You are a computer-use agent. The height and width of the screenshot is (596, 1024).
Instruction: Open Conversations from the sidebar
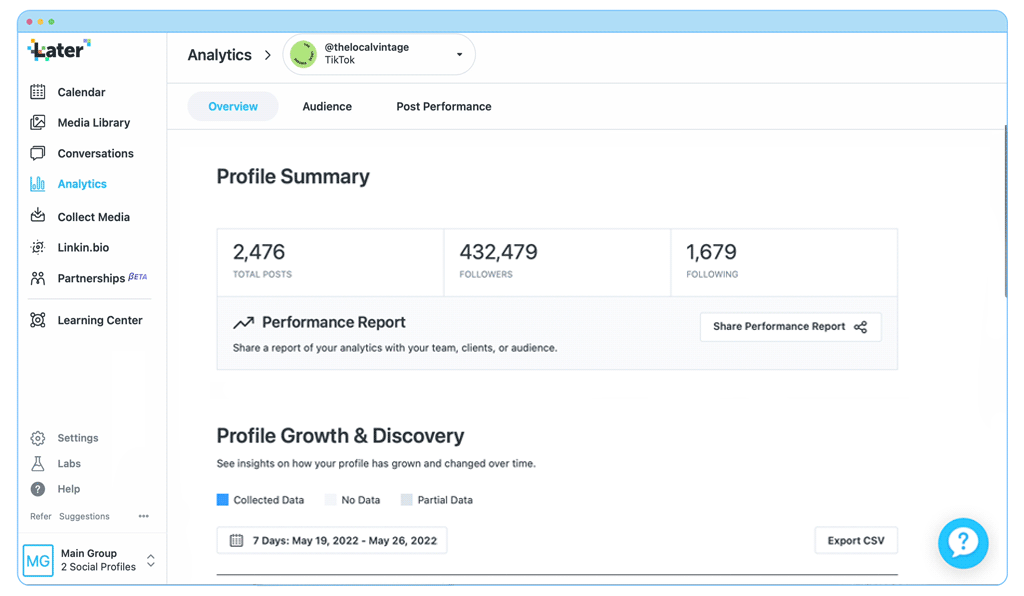coord(95,153)
